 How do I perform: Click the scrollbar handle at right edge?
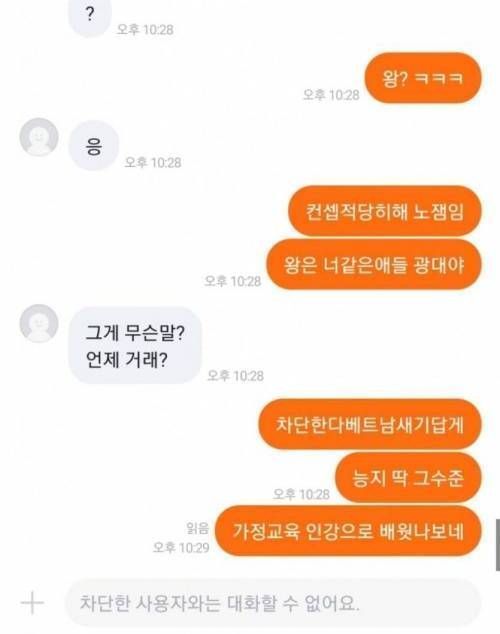pyautogui.click(x=498, y=545)
